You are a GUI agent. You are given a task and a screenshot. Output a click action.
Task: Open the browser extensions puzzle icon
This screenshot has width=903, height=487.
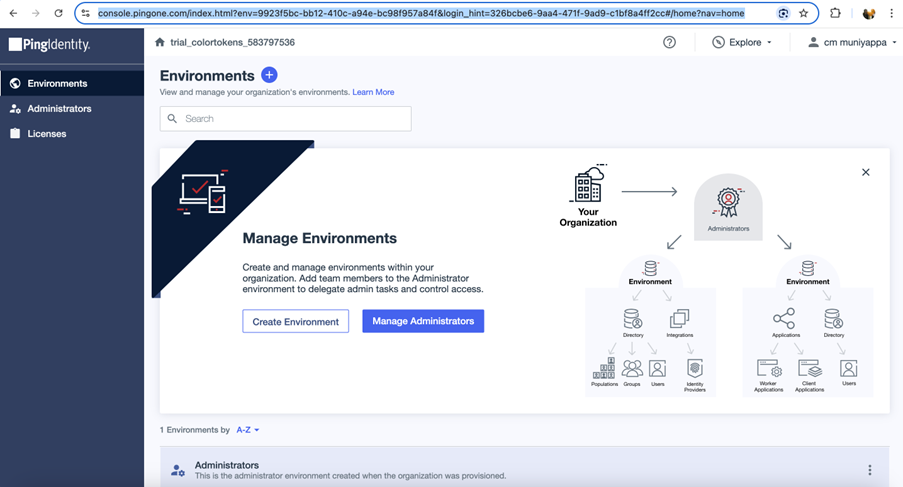pos(835,14)
